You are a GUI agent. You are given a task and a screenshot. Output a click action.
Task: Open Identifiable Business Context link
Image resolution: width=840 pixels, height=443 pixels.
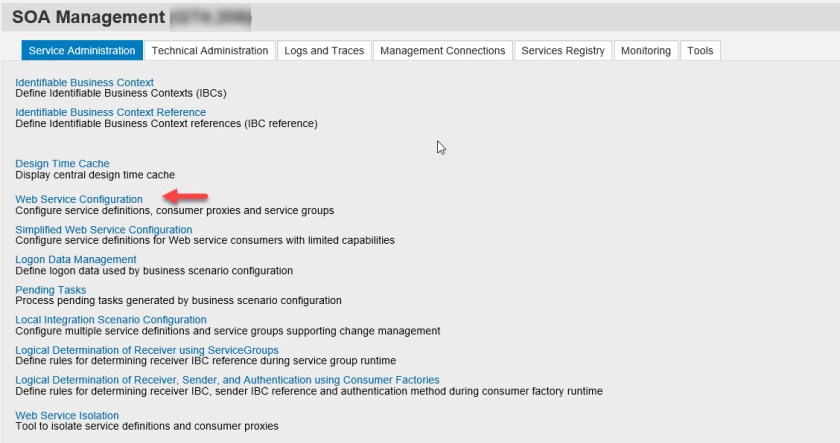click(85, 82)
